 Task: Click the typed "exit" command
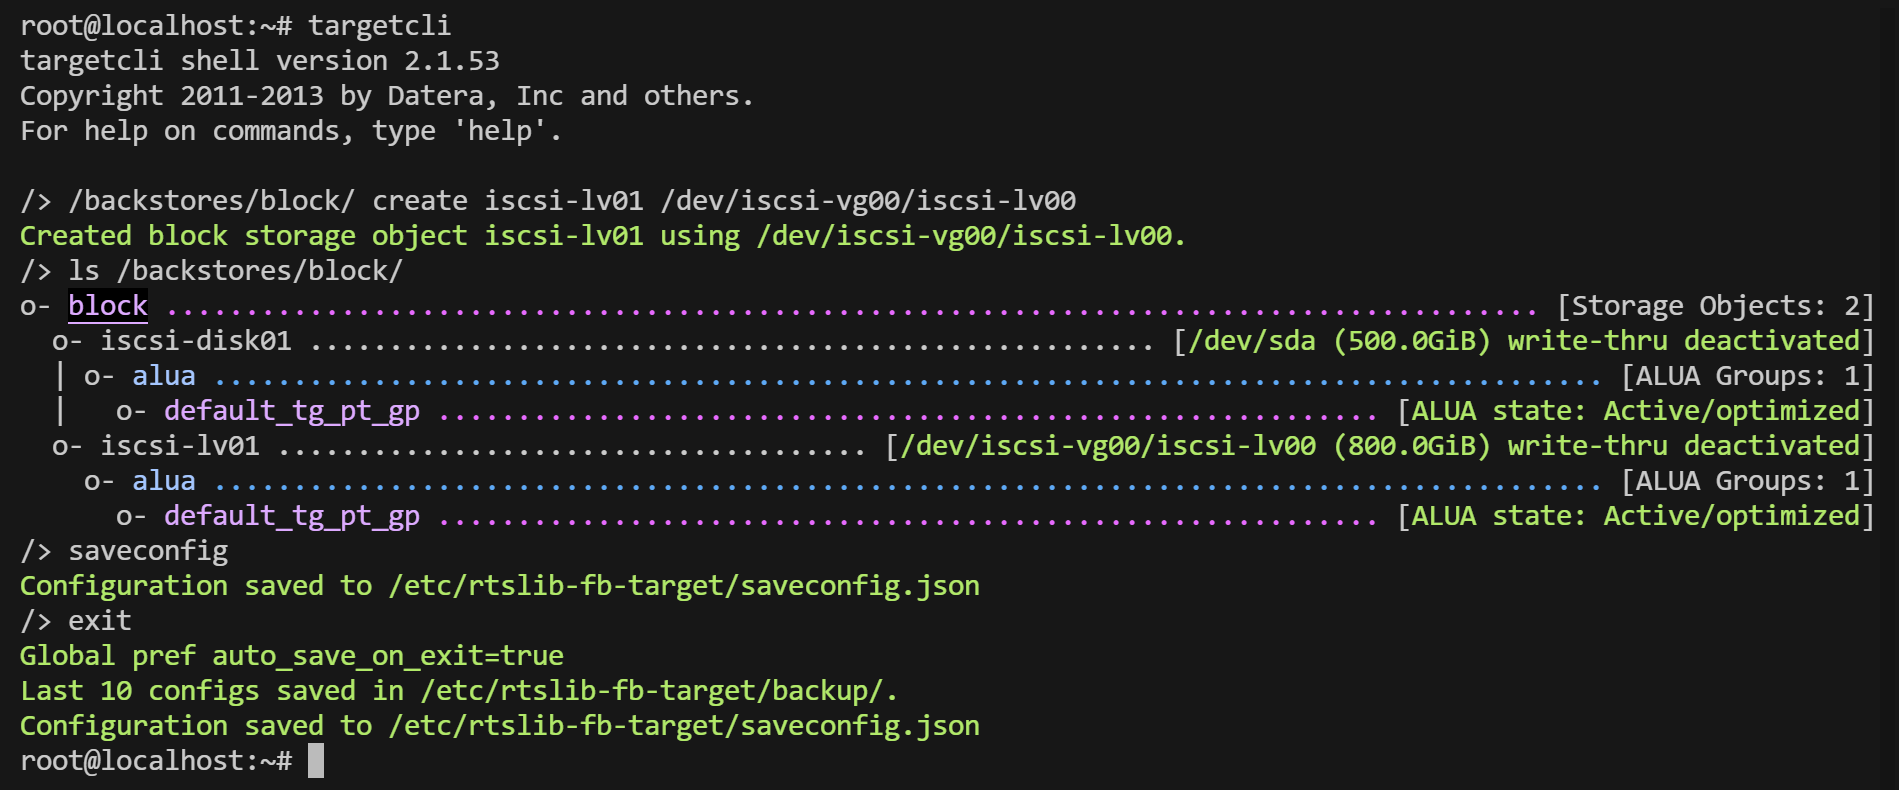pos(100,621)
